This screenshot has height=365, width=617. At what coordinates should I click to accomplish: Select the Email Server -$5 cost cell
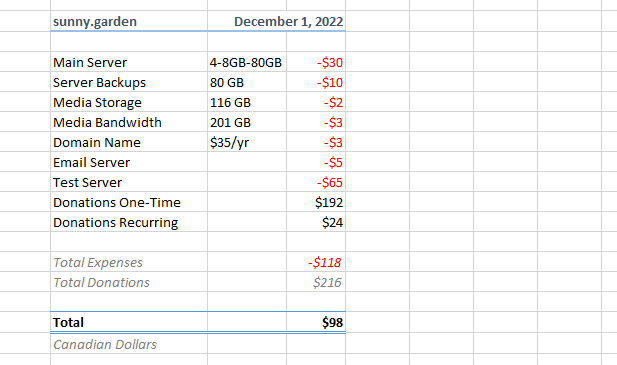point(316,162)
